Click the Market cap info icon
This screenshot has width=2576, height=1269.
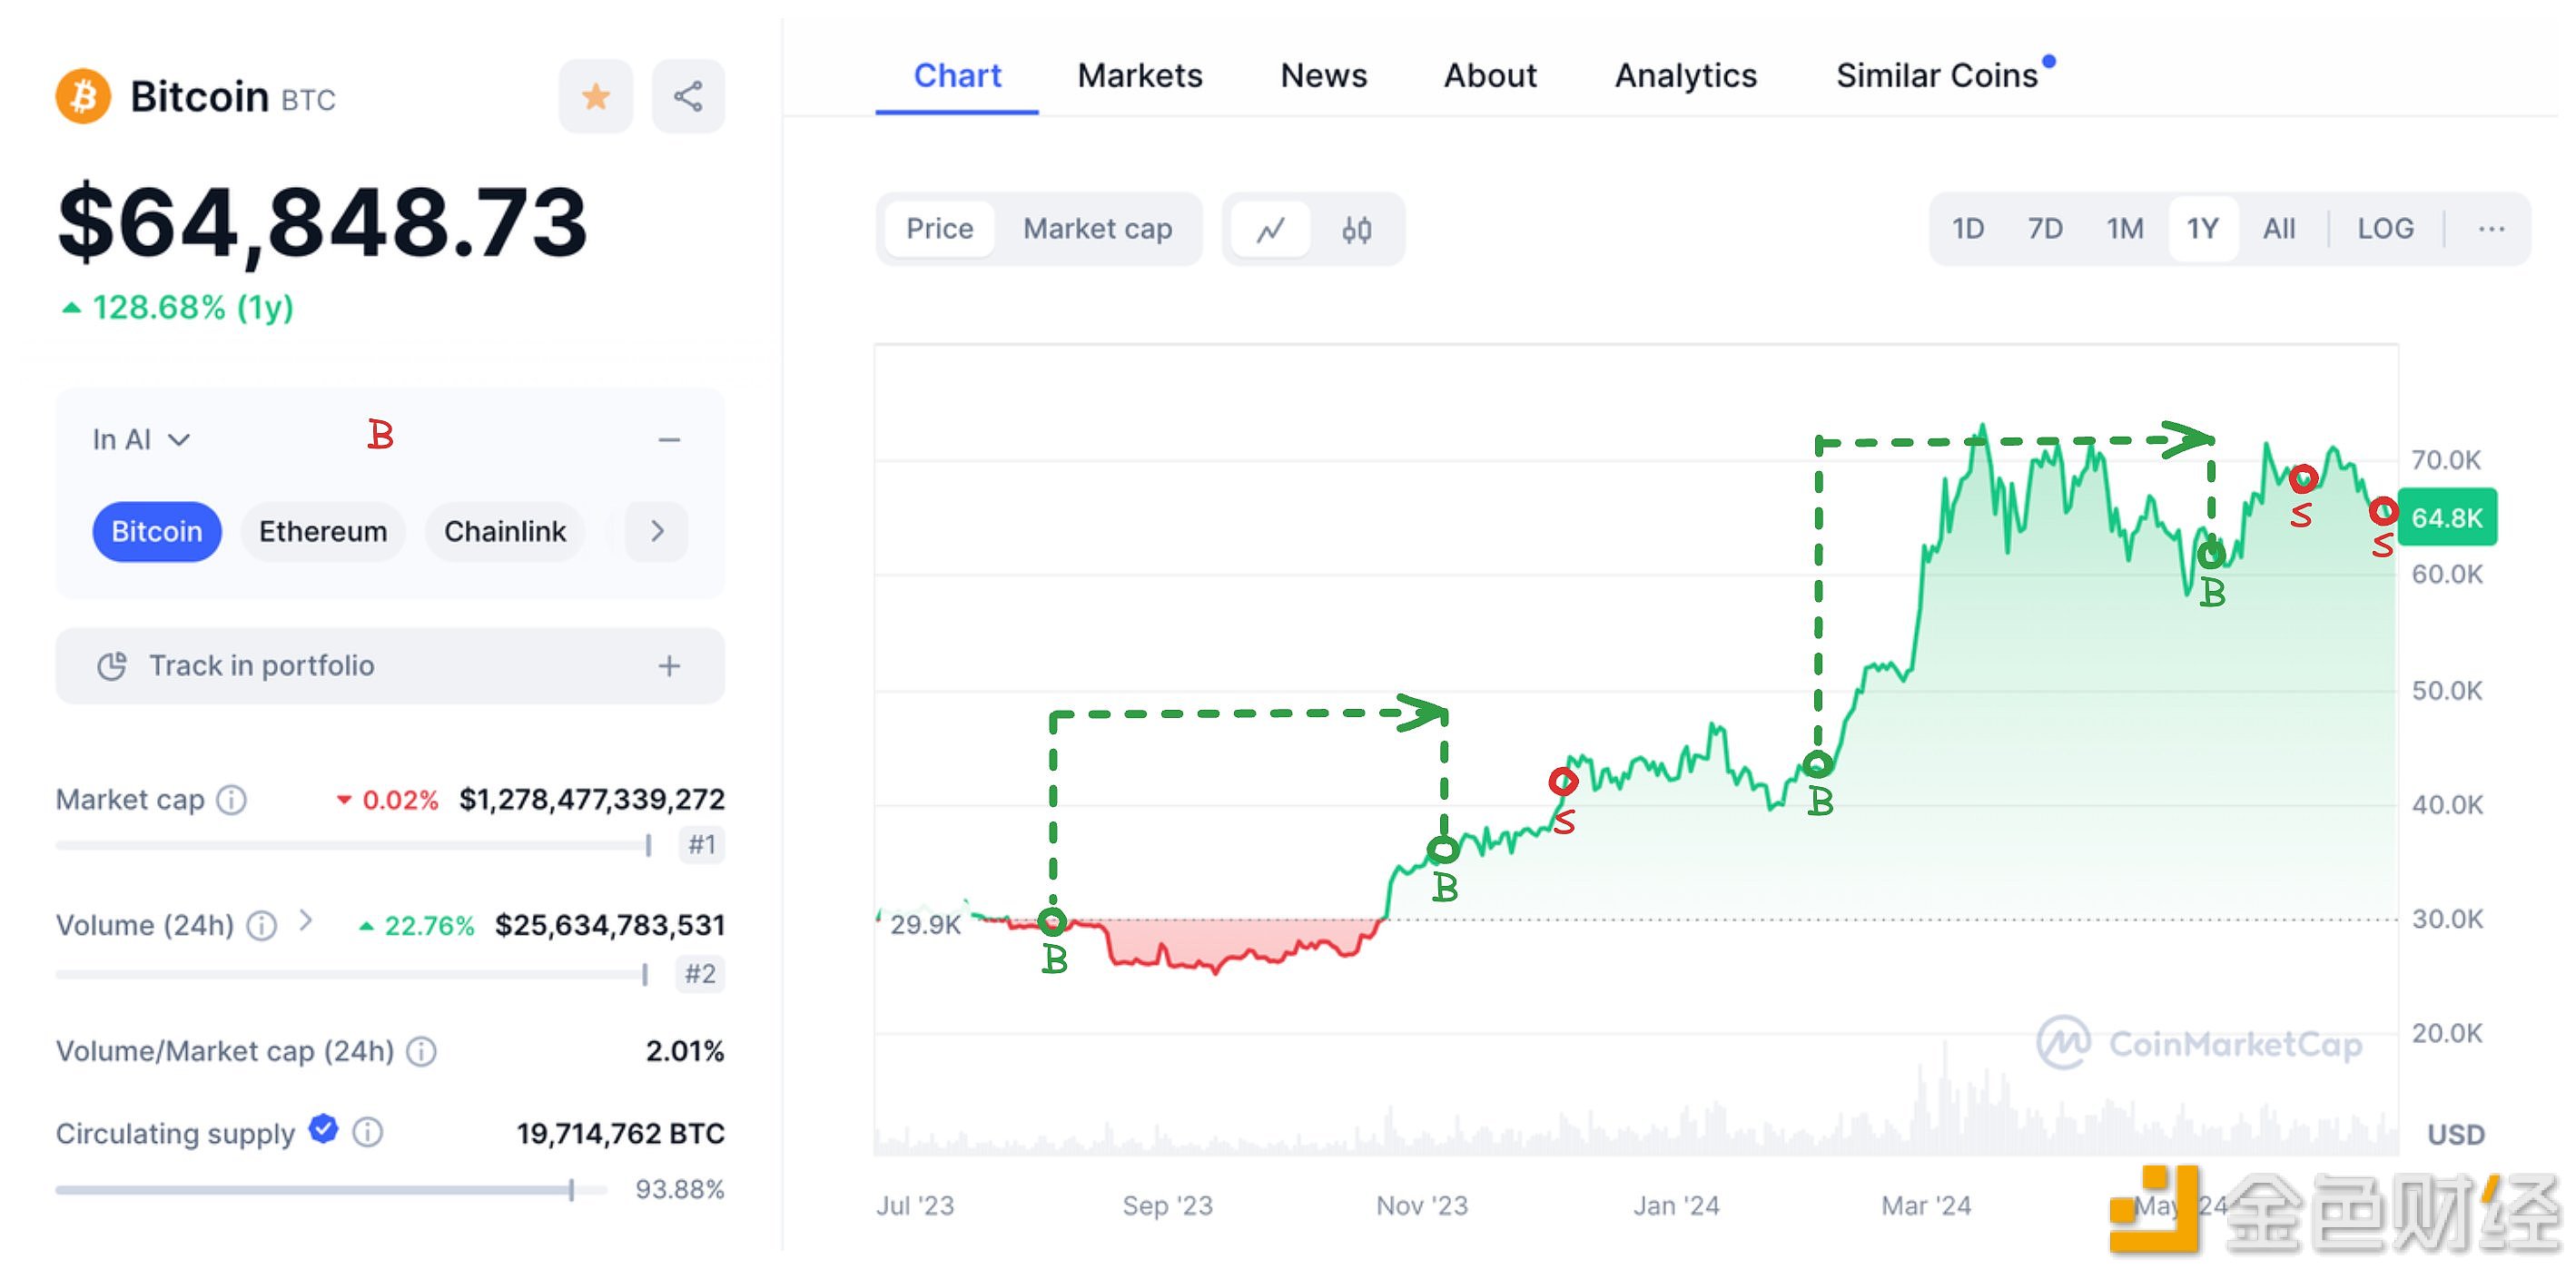coord(232,800)
